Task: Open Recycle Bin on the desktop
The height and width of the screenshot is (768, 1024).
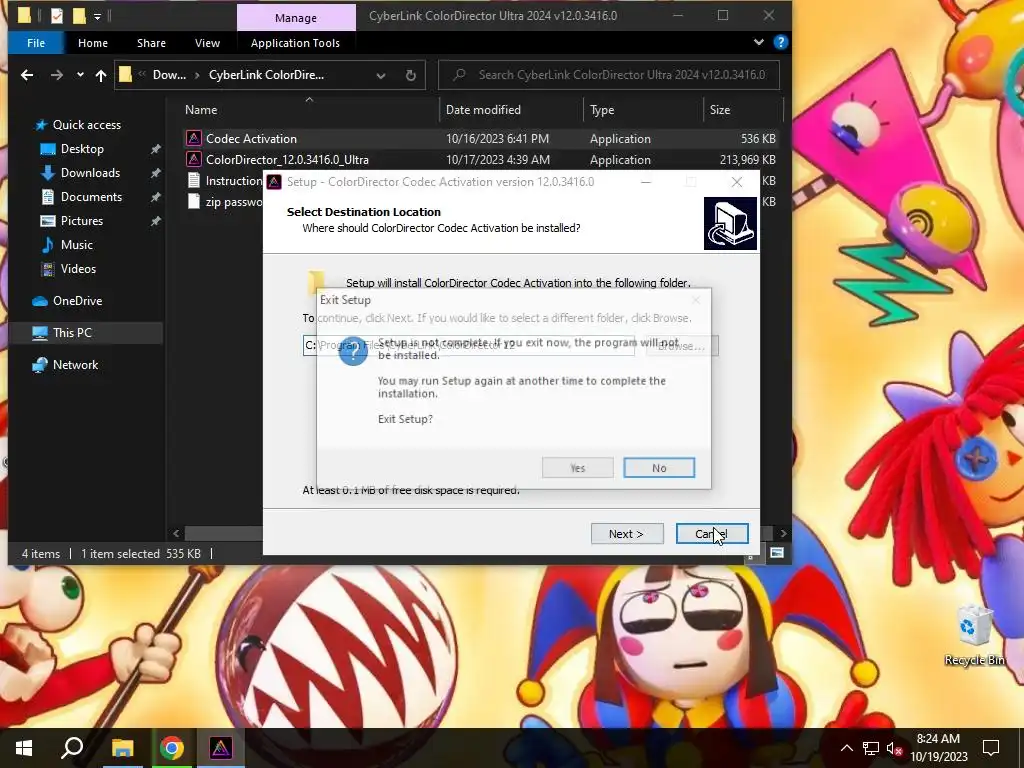Action: [974, 635]
